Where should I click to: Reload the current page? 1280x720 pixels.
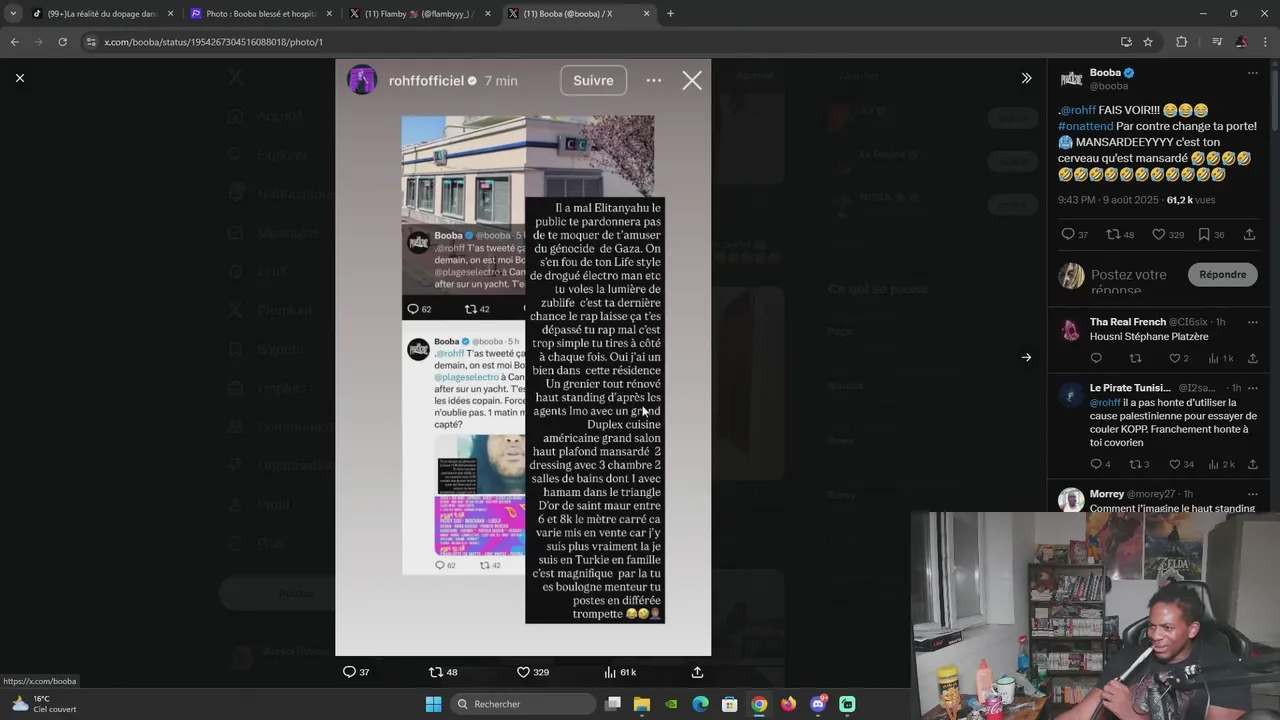(62, 42)
